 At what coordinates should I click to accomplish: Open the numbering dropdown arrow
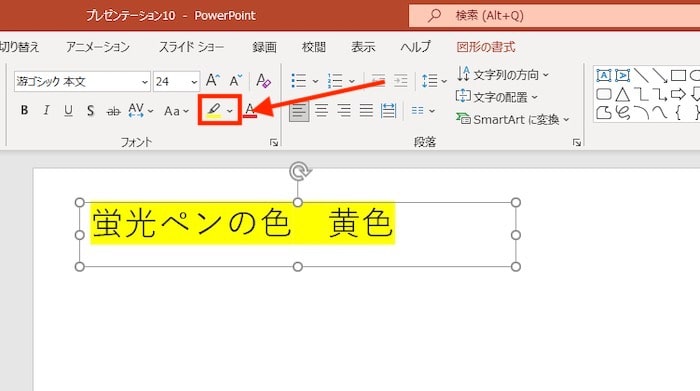pyautogui.click(x=352, y=81)
